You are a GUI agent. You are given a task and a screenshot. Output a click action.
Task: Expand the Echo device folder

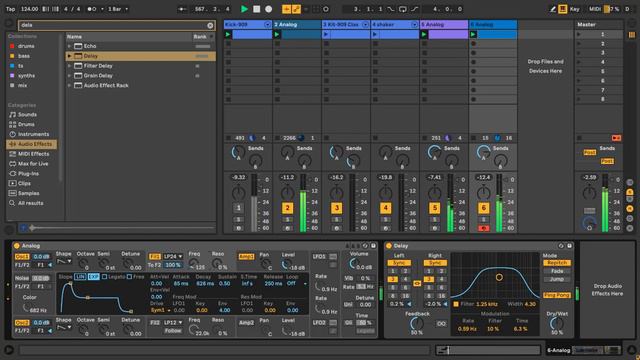tap(69, 46)
